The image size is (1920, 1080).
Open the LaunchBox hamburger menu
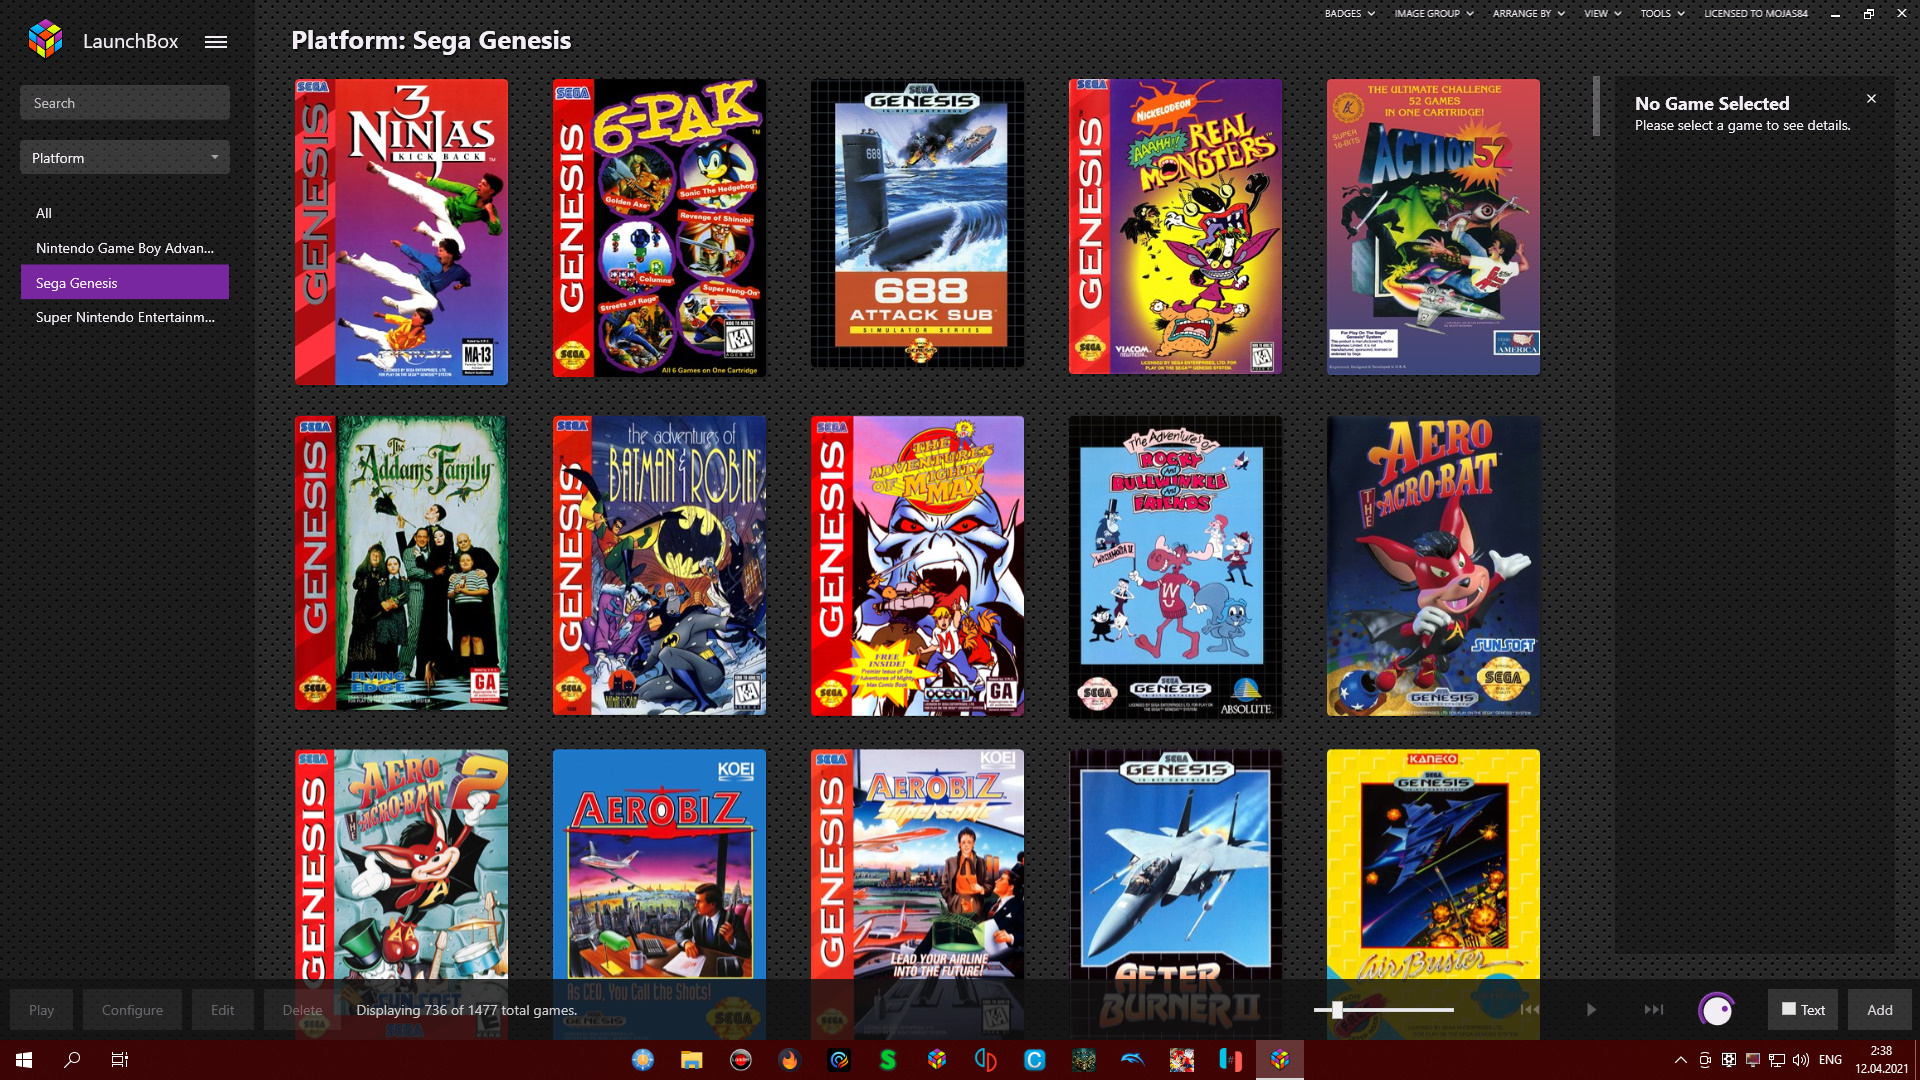[x=216, y=42]
